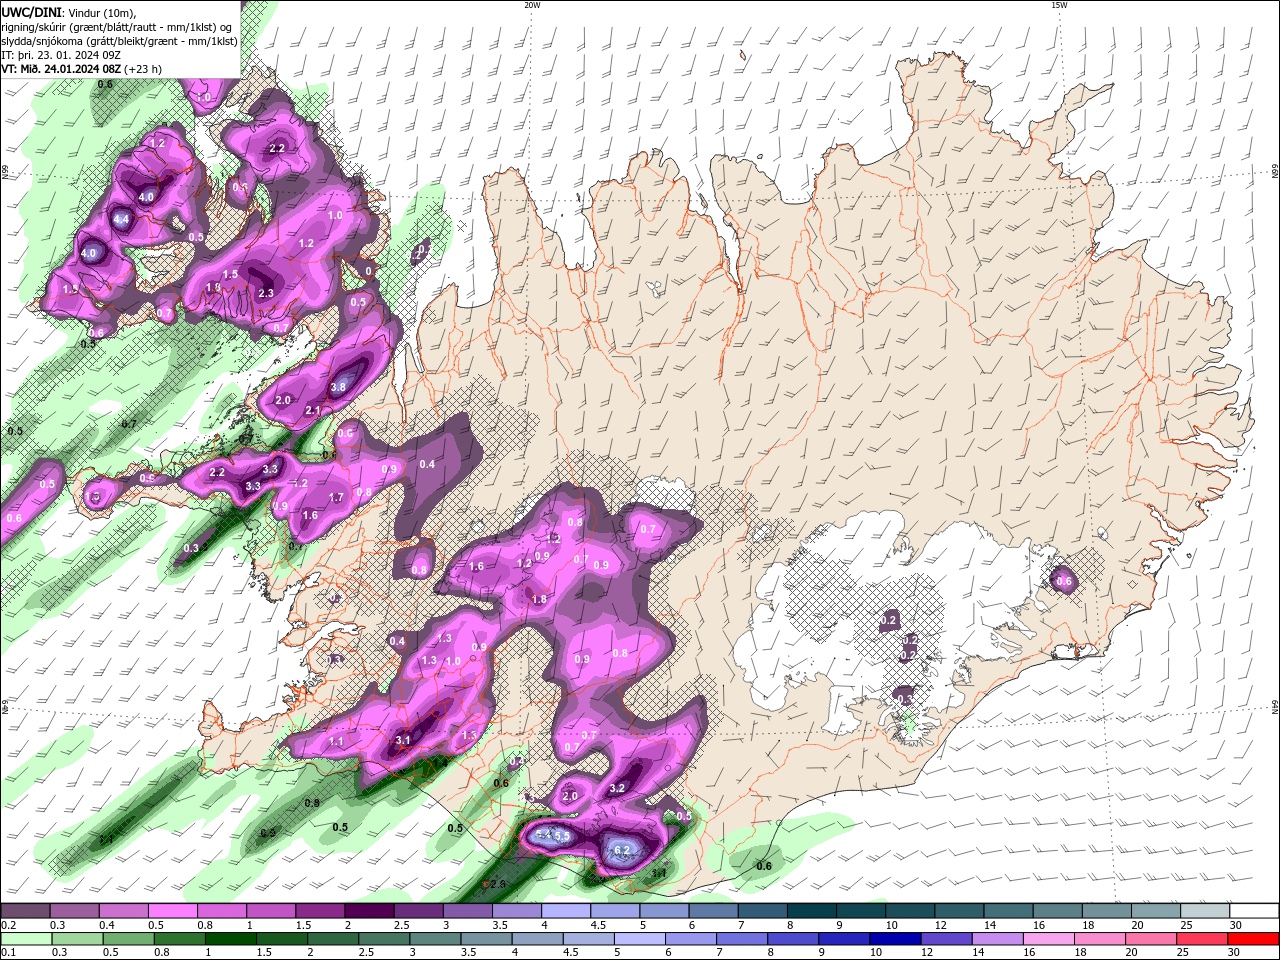Click the 2.3 snowfall value on the map
Viewport: 1280px width, 960px height.
click(x=266, y=294)
